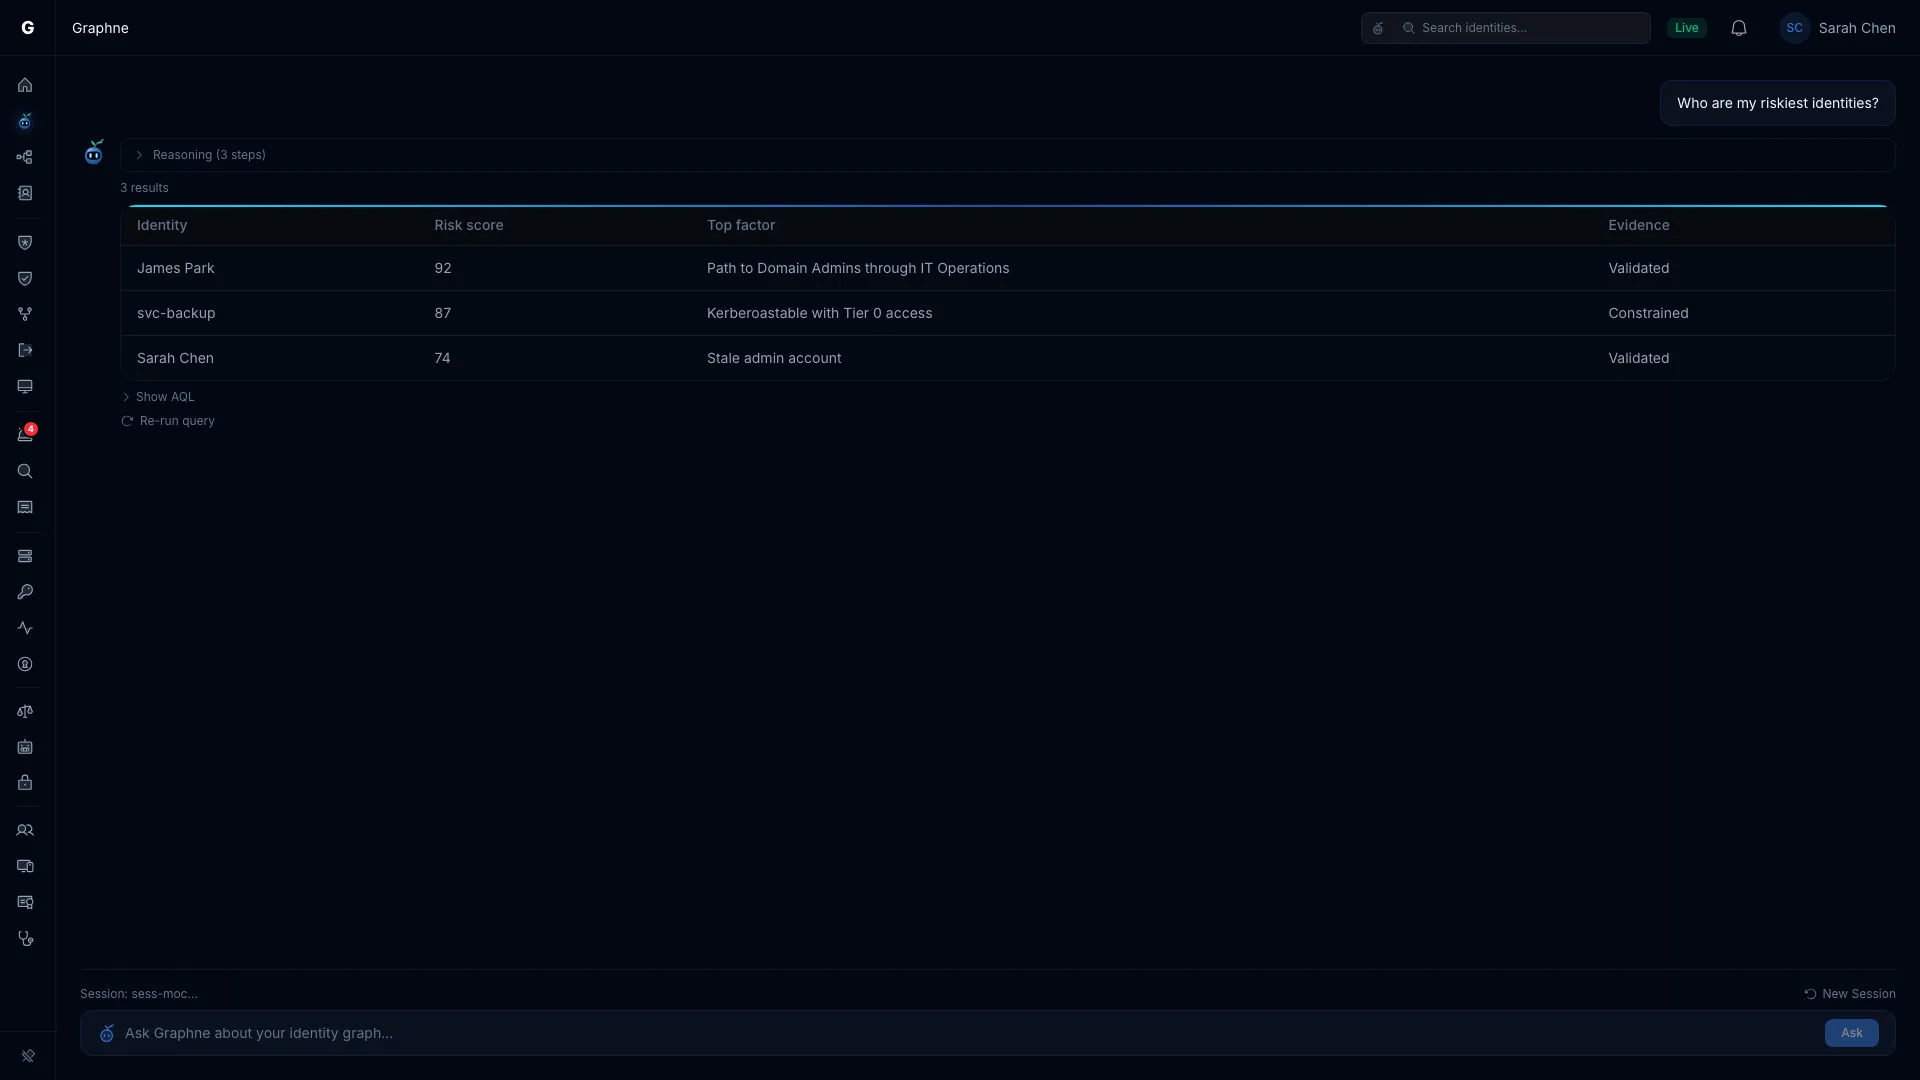Open the devices icon in sidebar
Screen dimensions: 1920x1080
click(25, 866)
